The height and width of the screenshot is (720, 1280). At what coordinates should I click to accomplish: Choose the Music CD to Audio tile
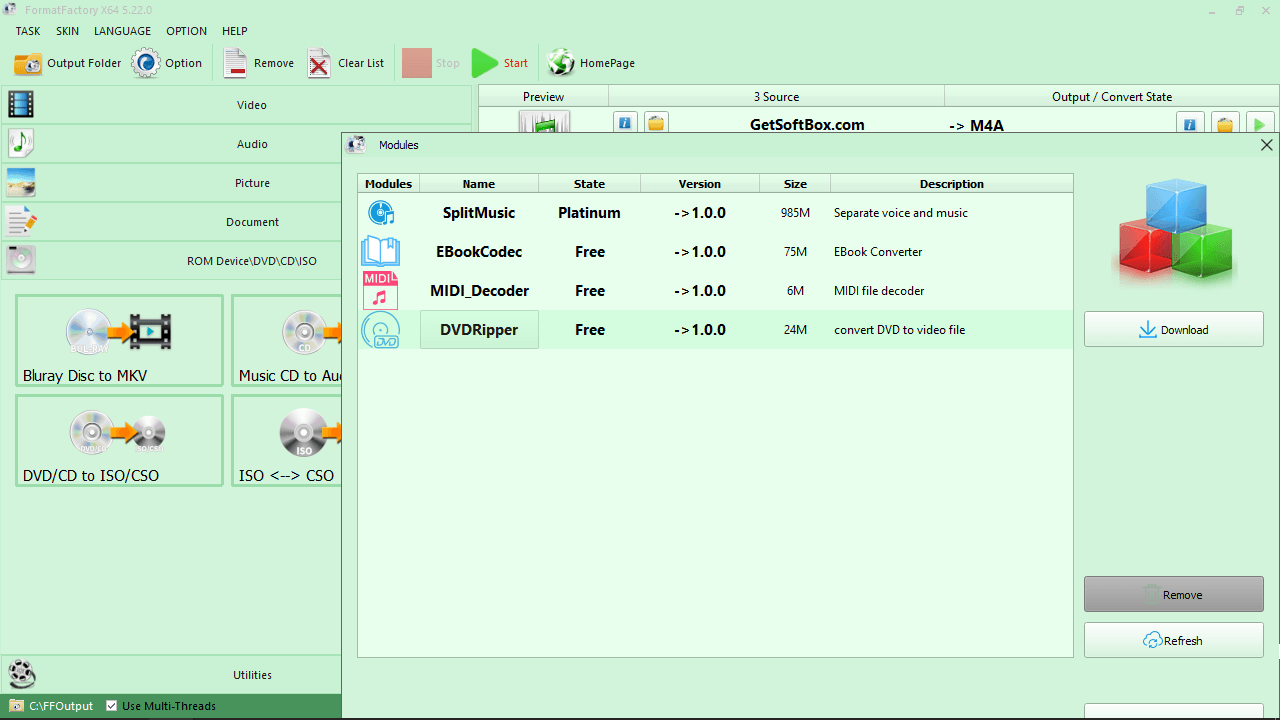click(x=287, y=341)
